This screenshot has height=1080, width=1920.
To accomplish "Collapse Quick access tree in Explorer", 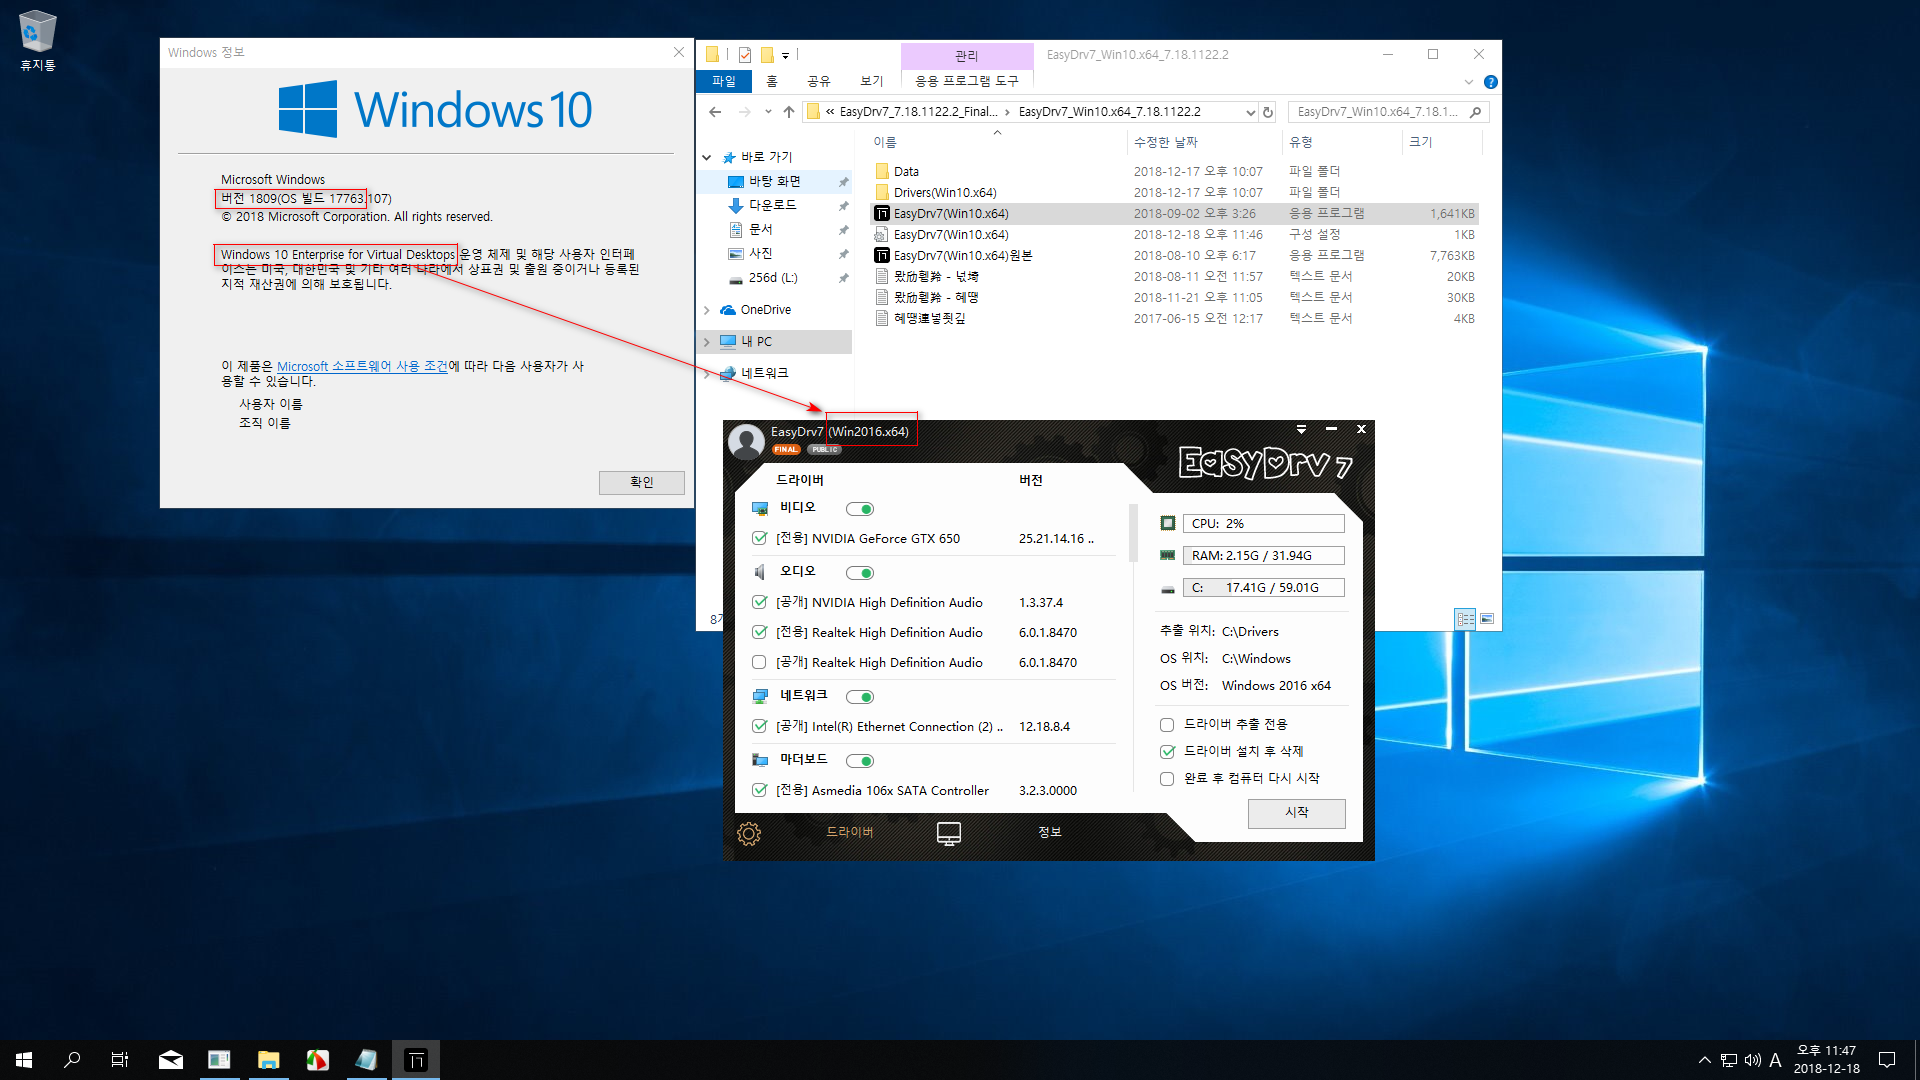I will (x=707, y=158).
